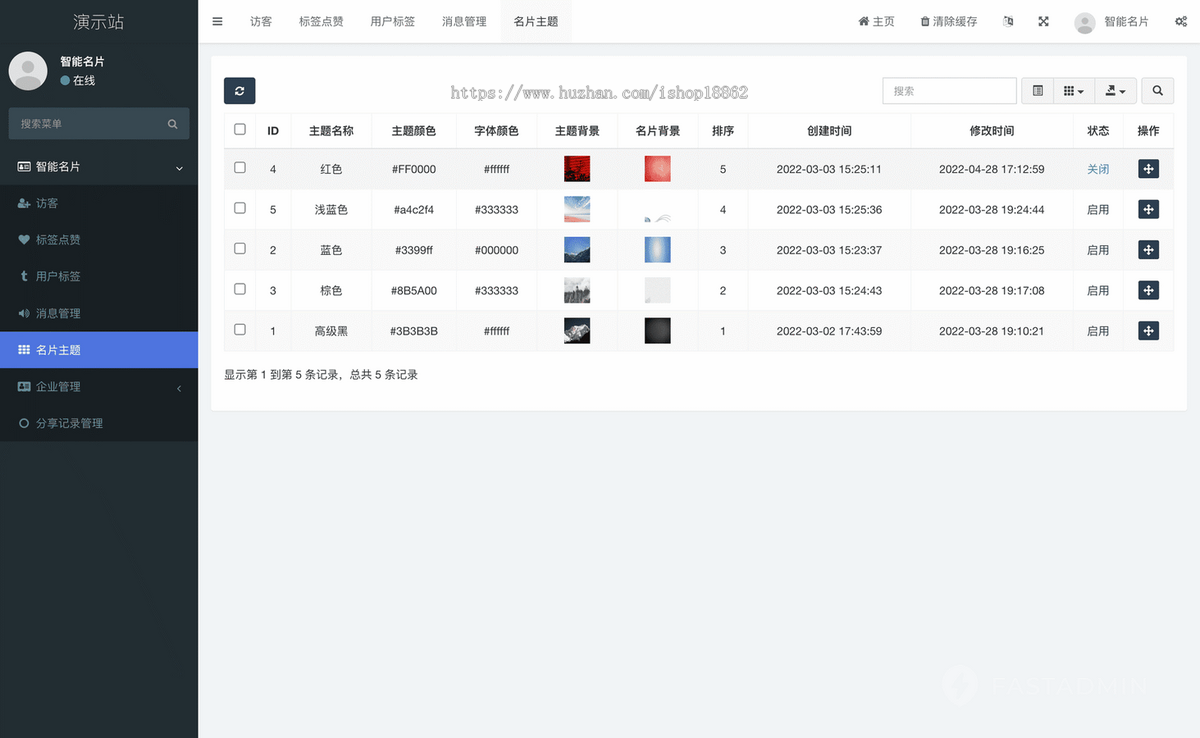
Task: Open the columns visibility dropdown
Action: pyautogui.click(x=1073, y=90)
